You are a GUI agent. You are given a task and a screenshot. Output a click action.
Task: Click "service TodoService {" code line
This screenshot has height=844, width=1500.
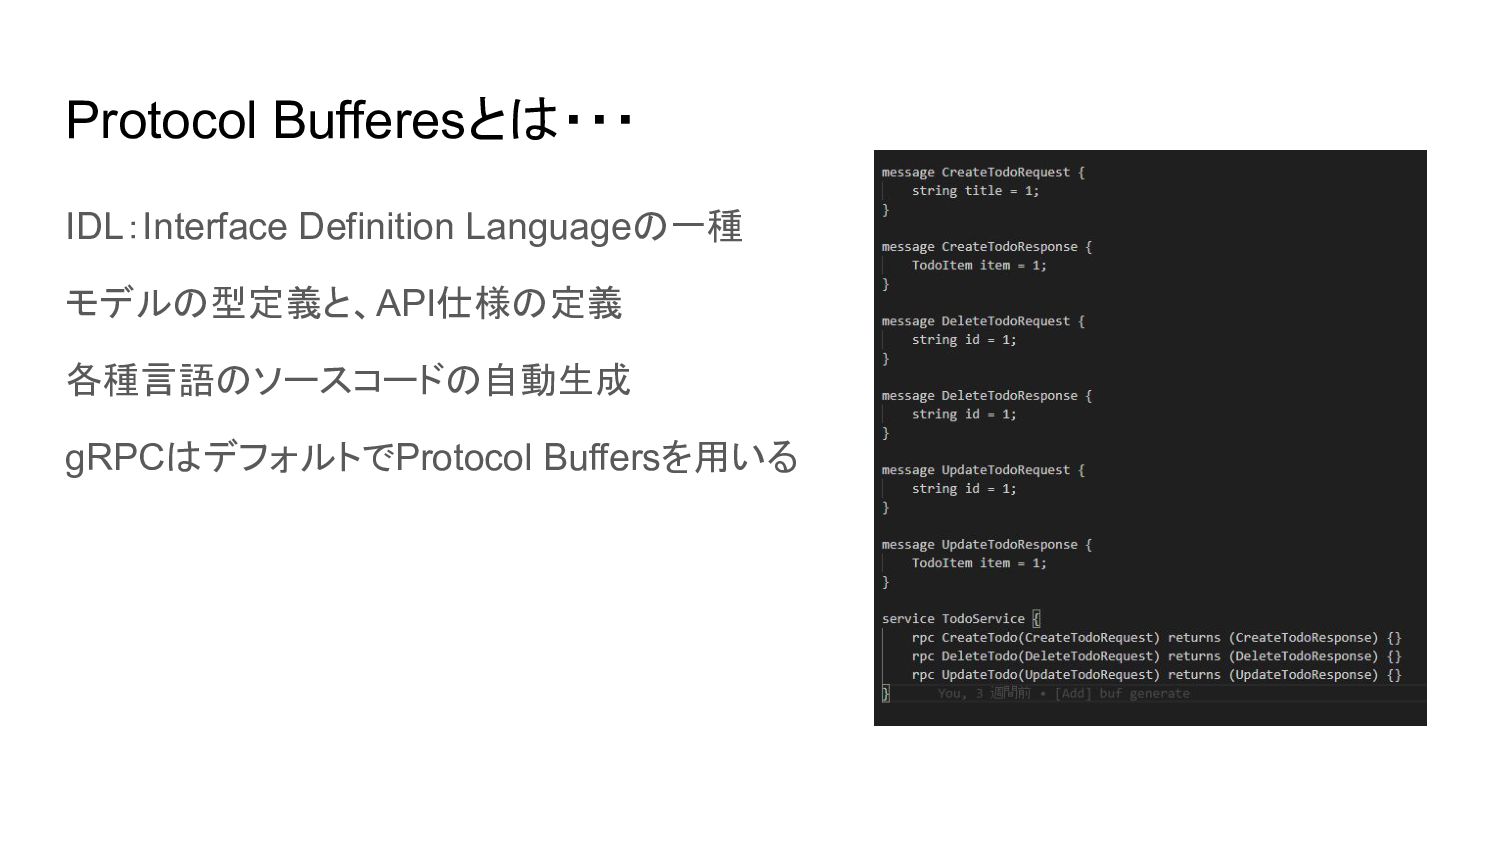[961, 619]
